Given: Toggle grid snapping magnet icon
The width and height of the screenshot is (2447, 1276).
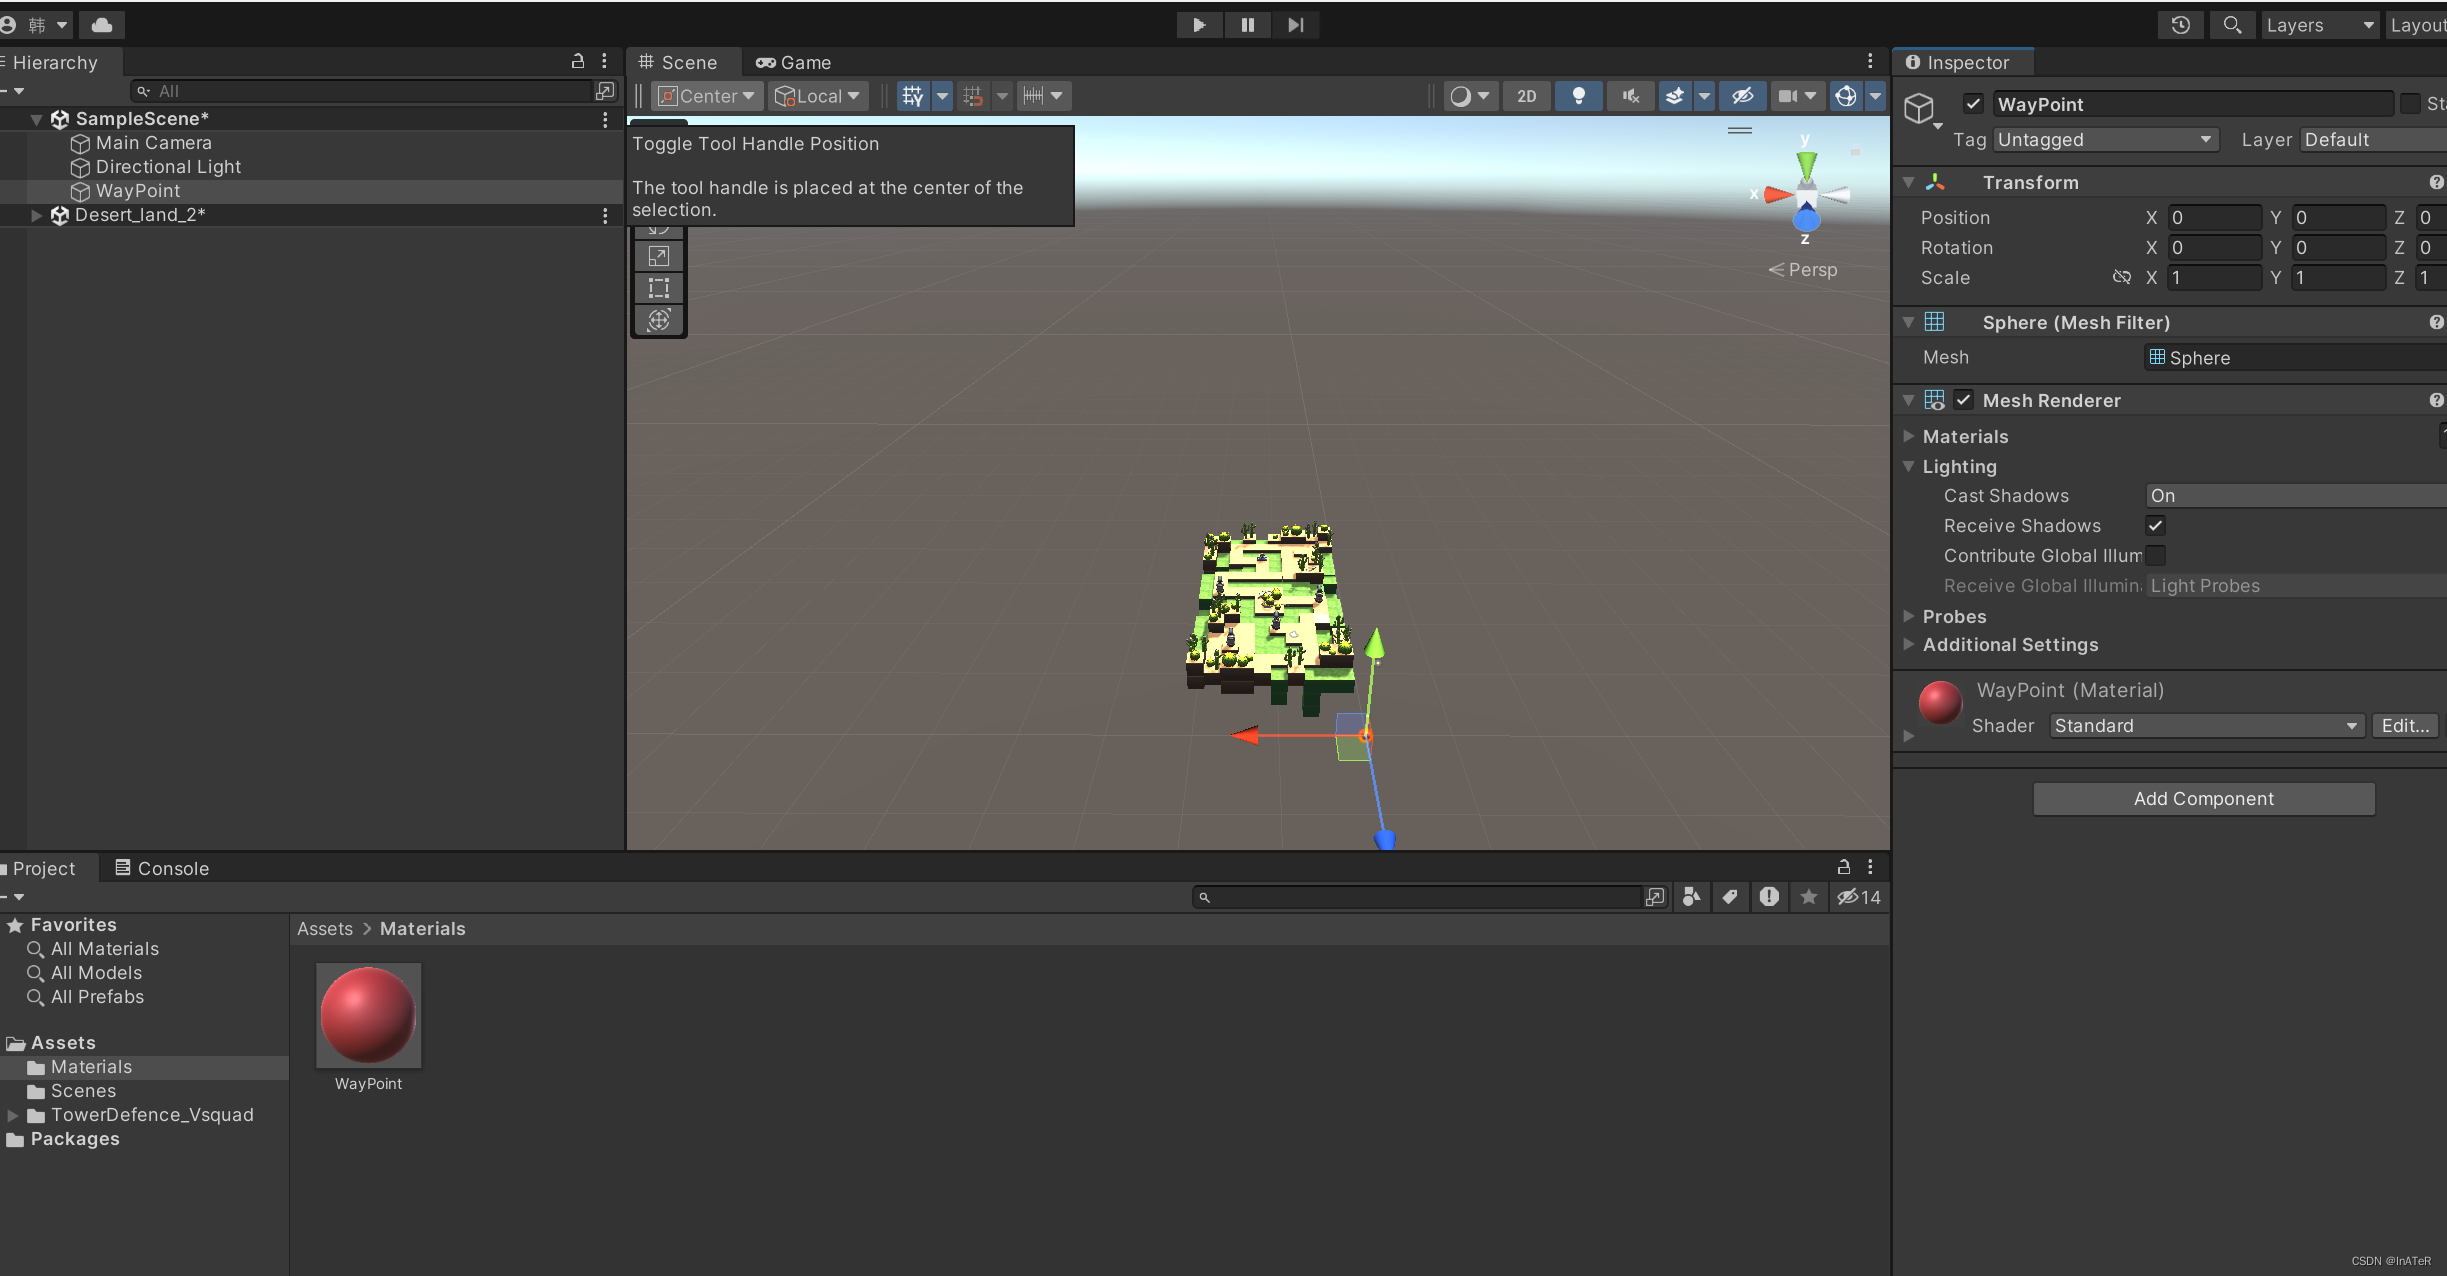Looking at the screenshot, I should tap(973, 96).
